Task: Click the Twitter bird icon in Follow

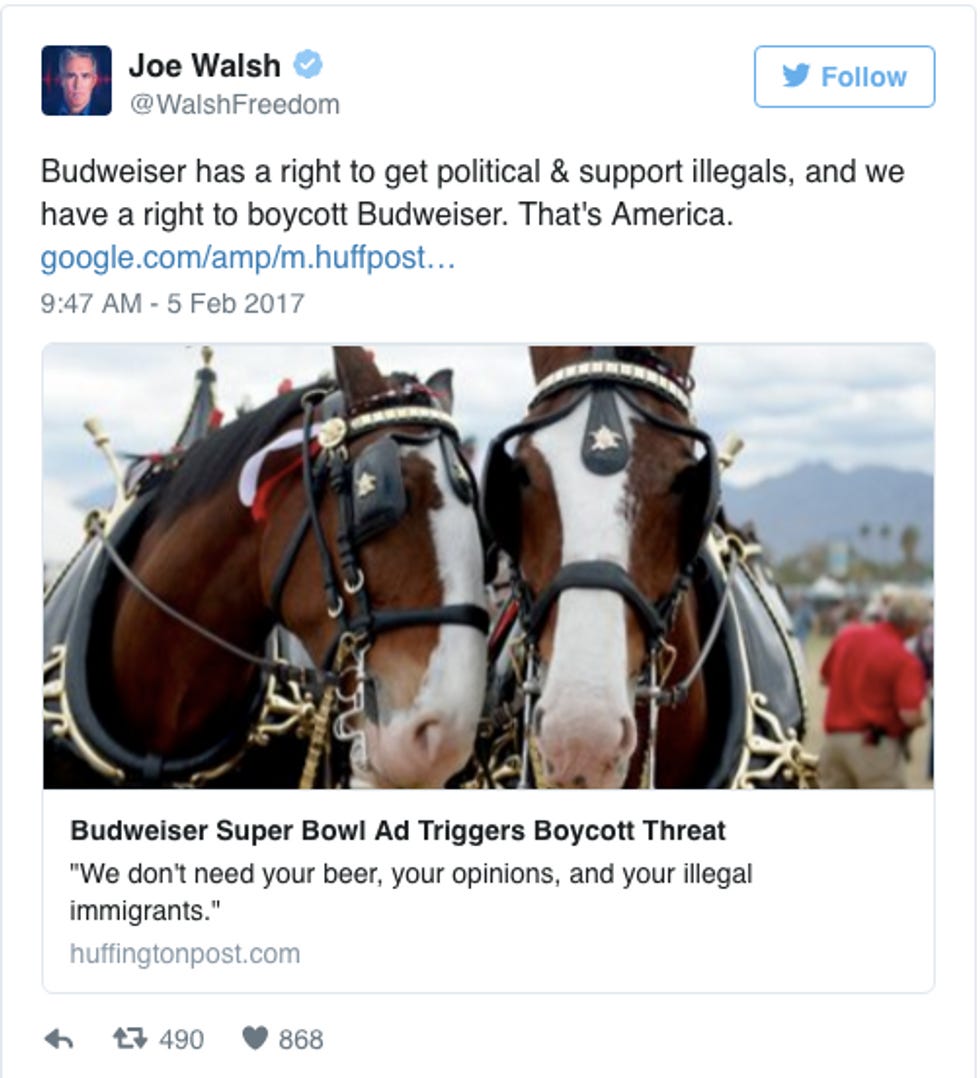Action: click(x=796, y=76)
